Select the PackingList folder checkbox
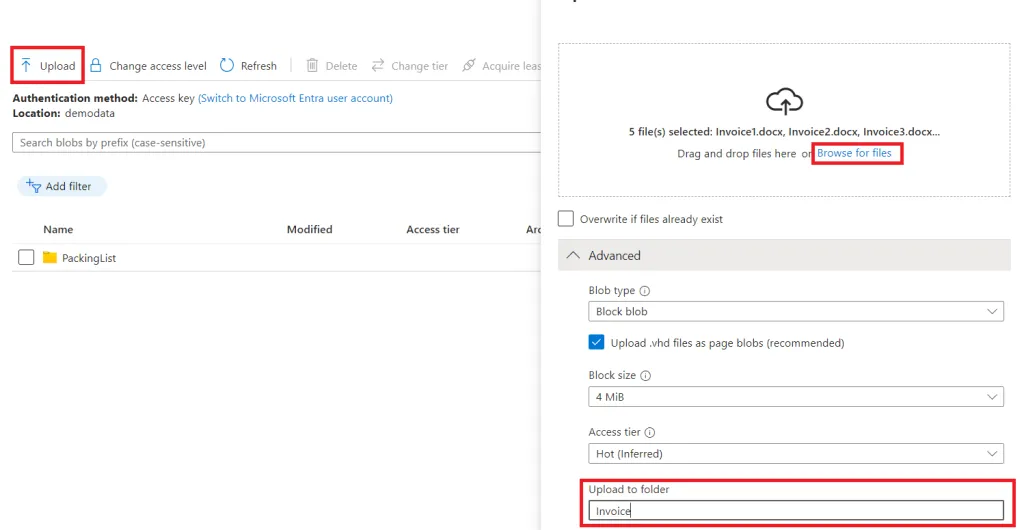 (x=26, y=258)
